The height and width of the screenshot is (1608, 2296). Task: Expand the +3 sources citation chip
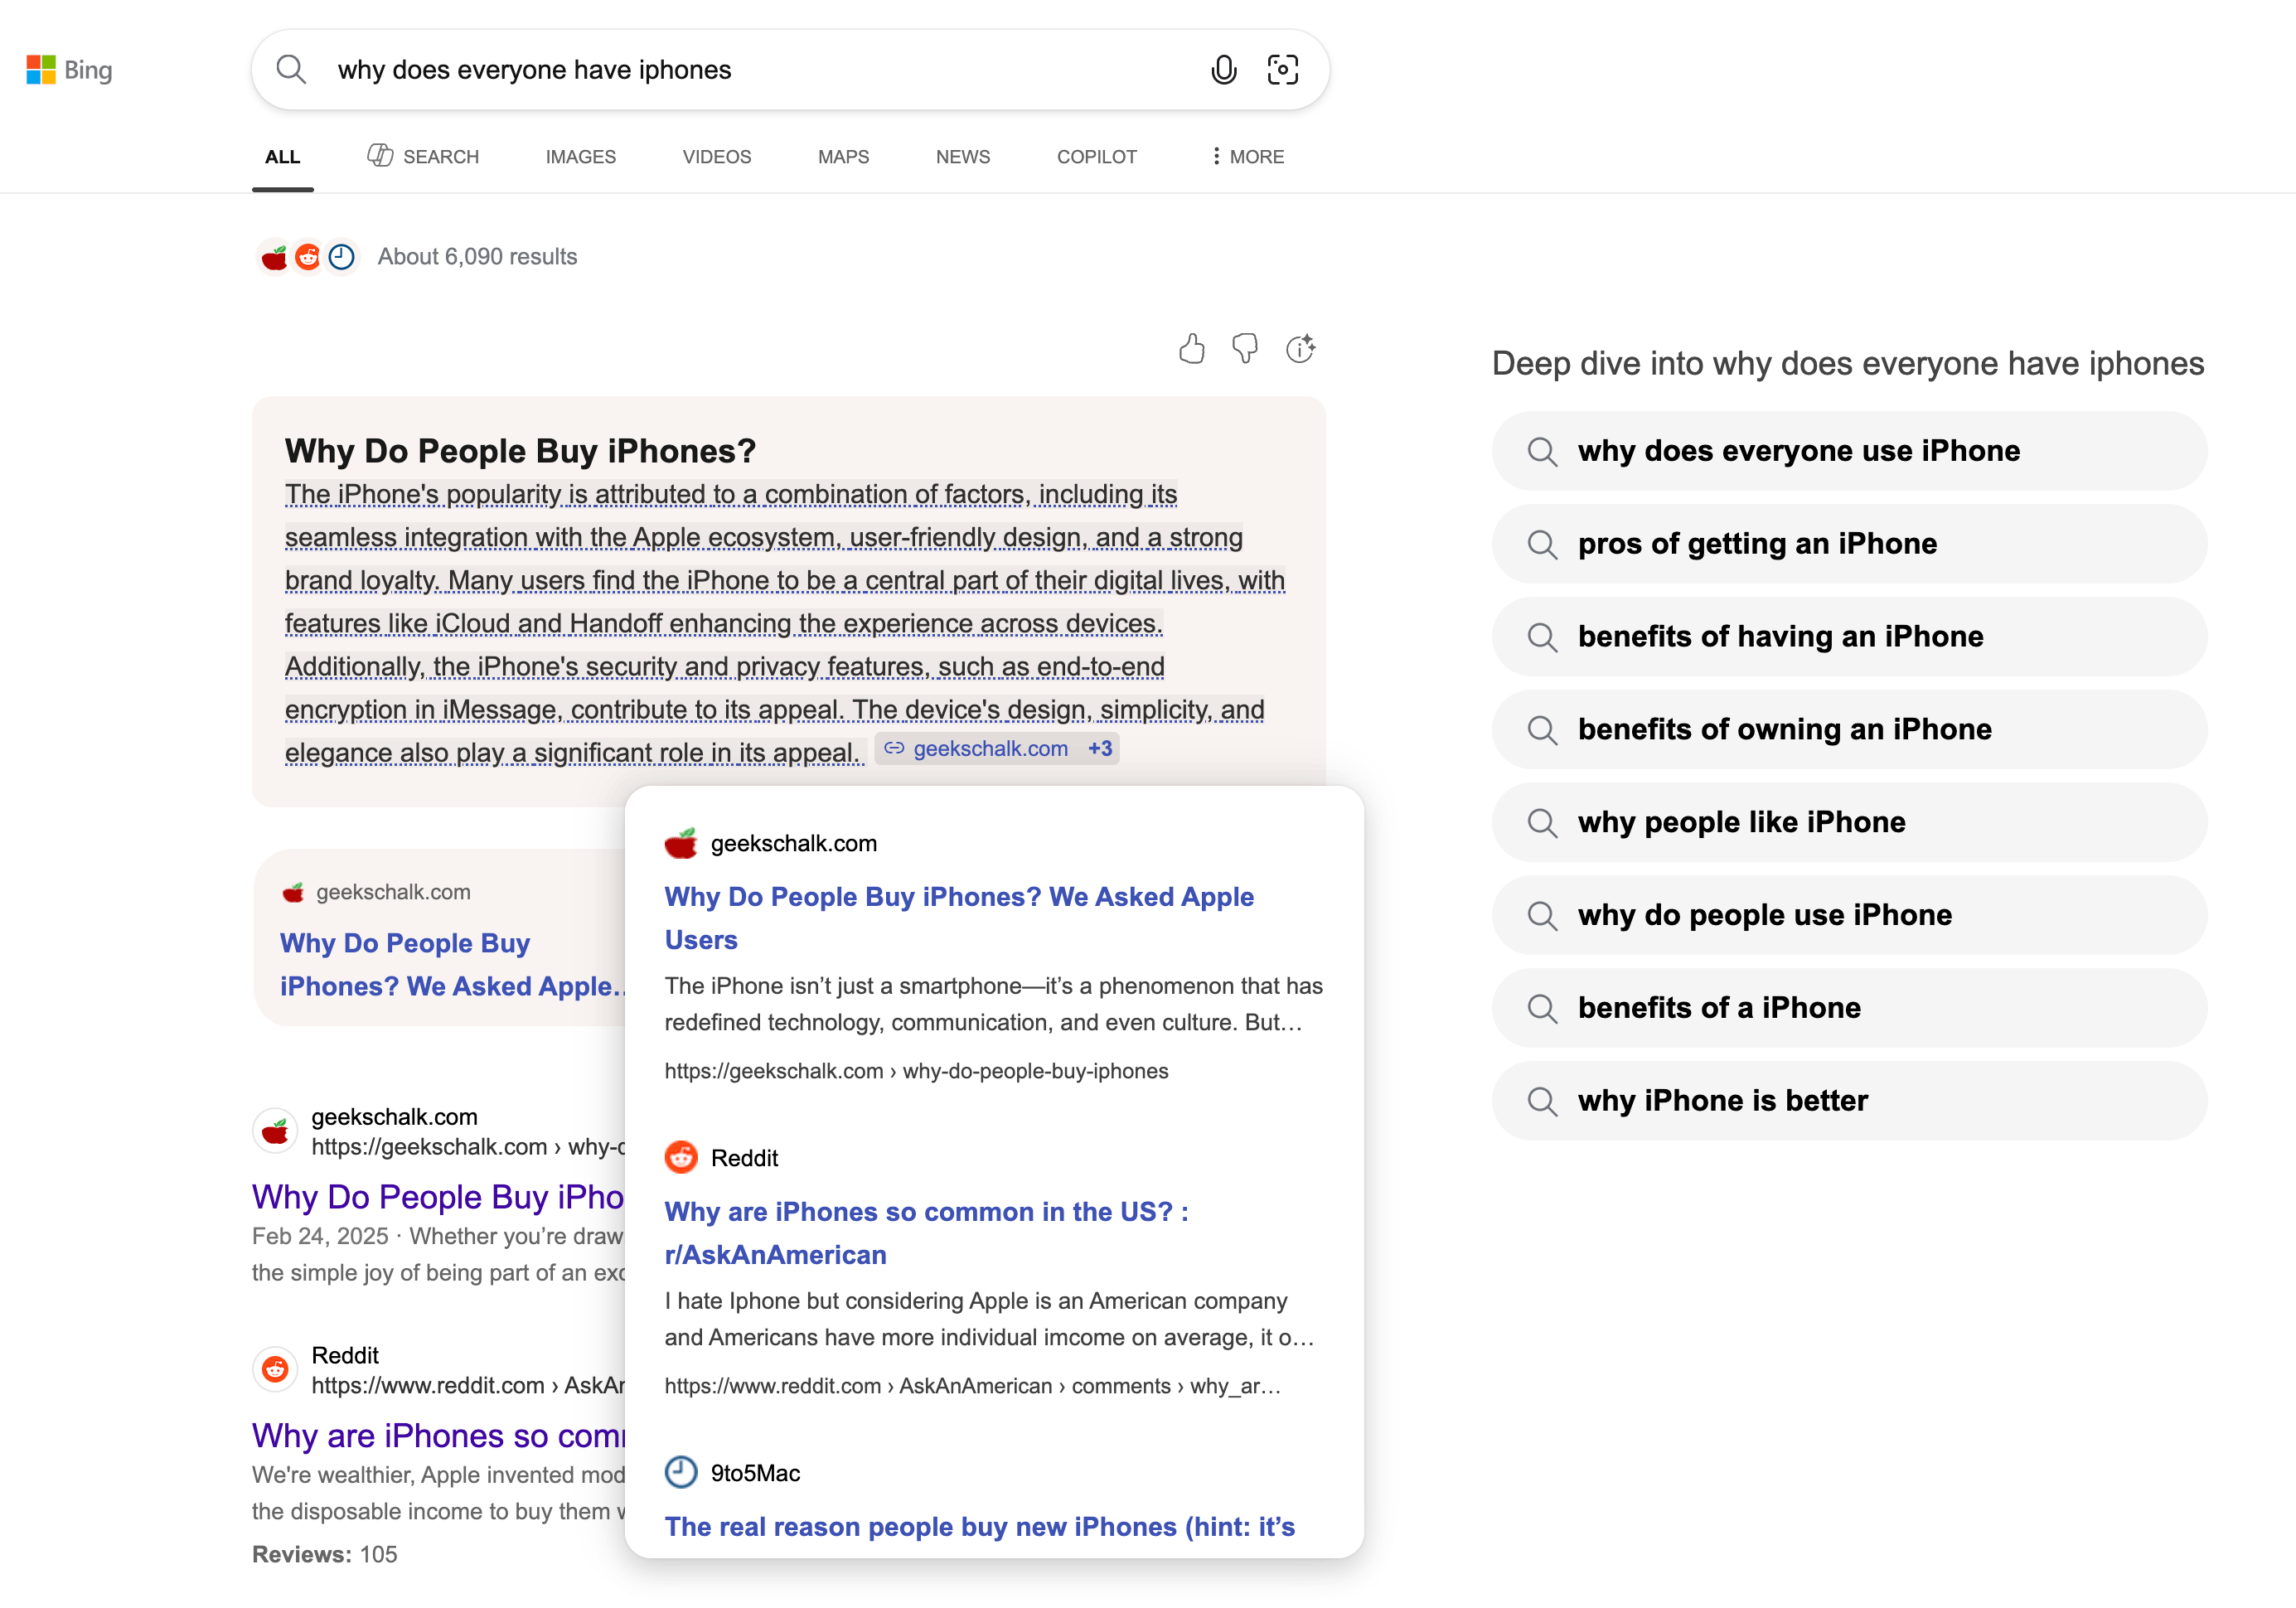tap(1100, 749)
